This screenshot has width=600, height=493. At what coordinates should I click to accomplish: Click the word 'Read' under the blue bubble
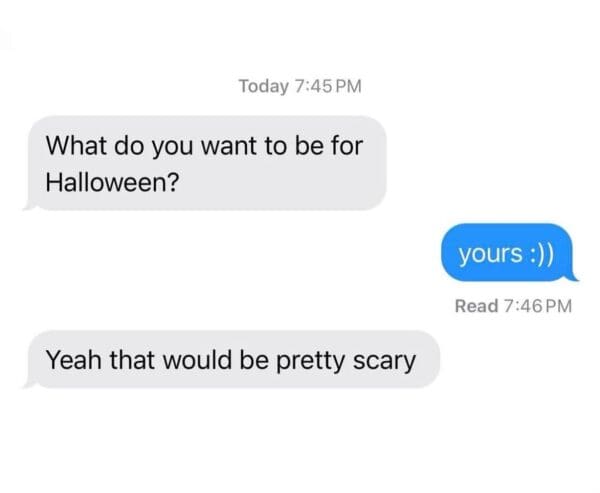[476, 306]
